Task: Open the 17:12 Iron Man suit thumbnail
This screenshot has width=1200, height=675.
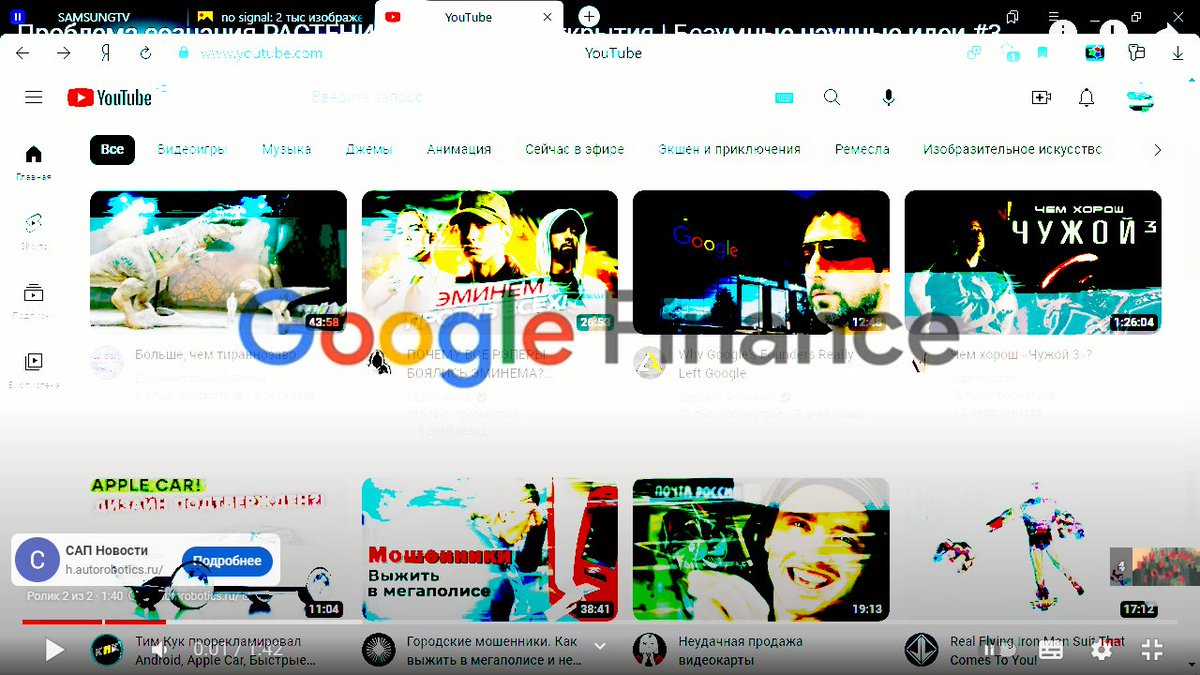Action: [1033, 549]
